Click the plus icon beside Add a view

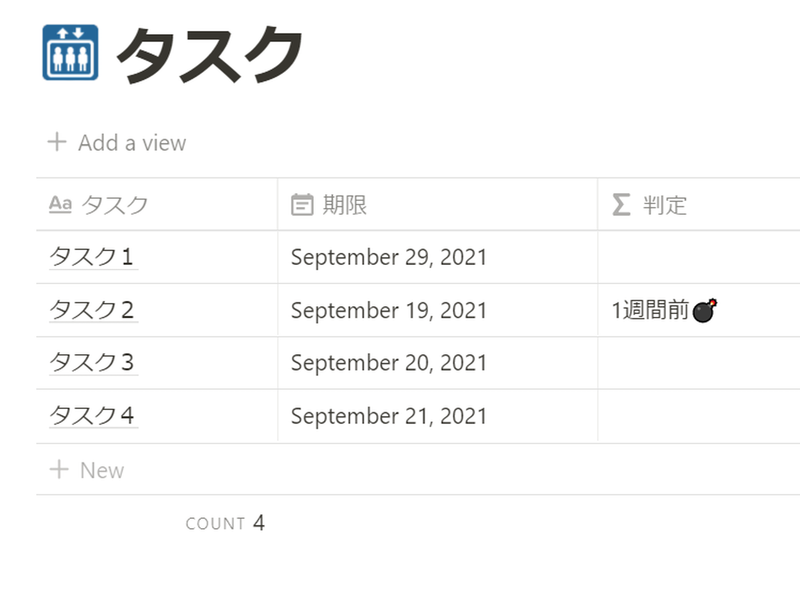pos(57,142)
